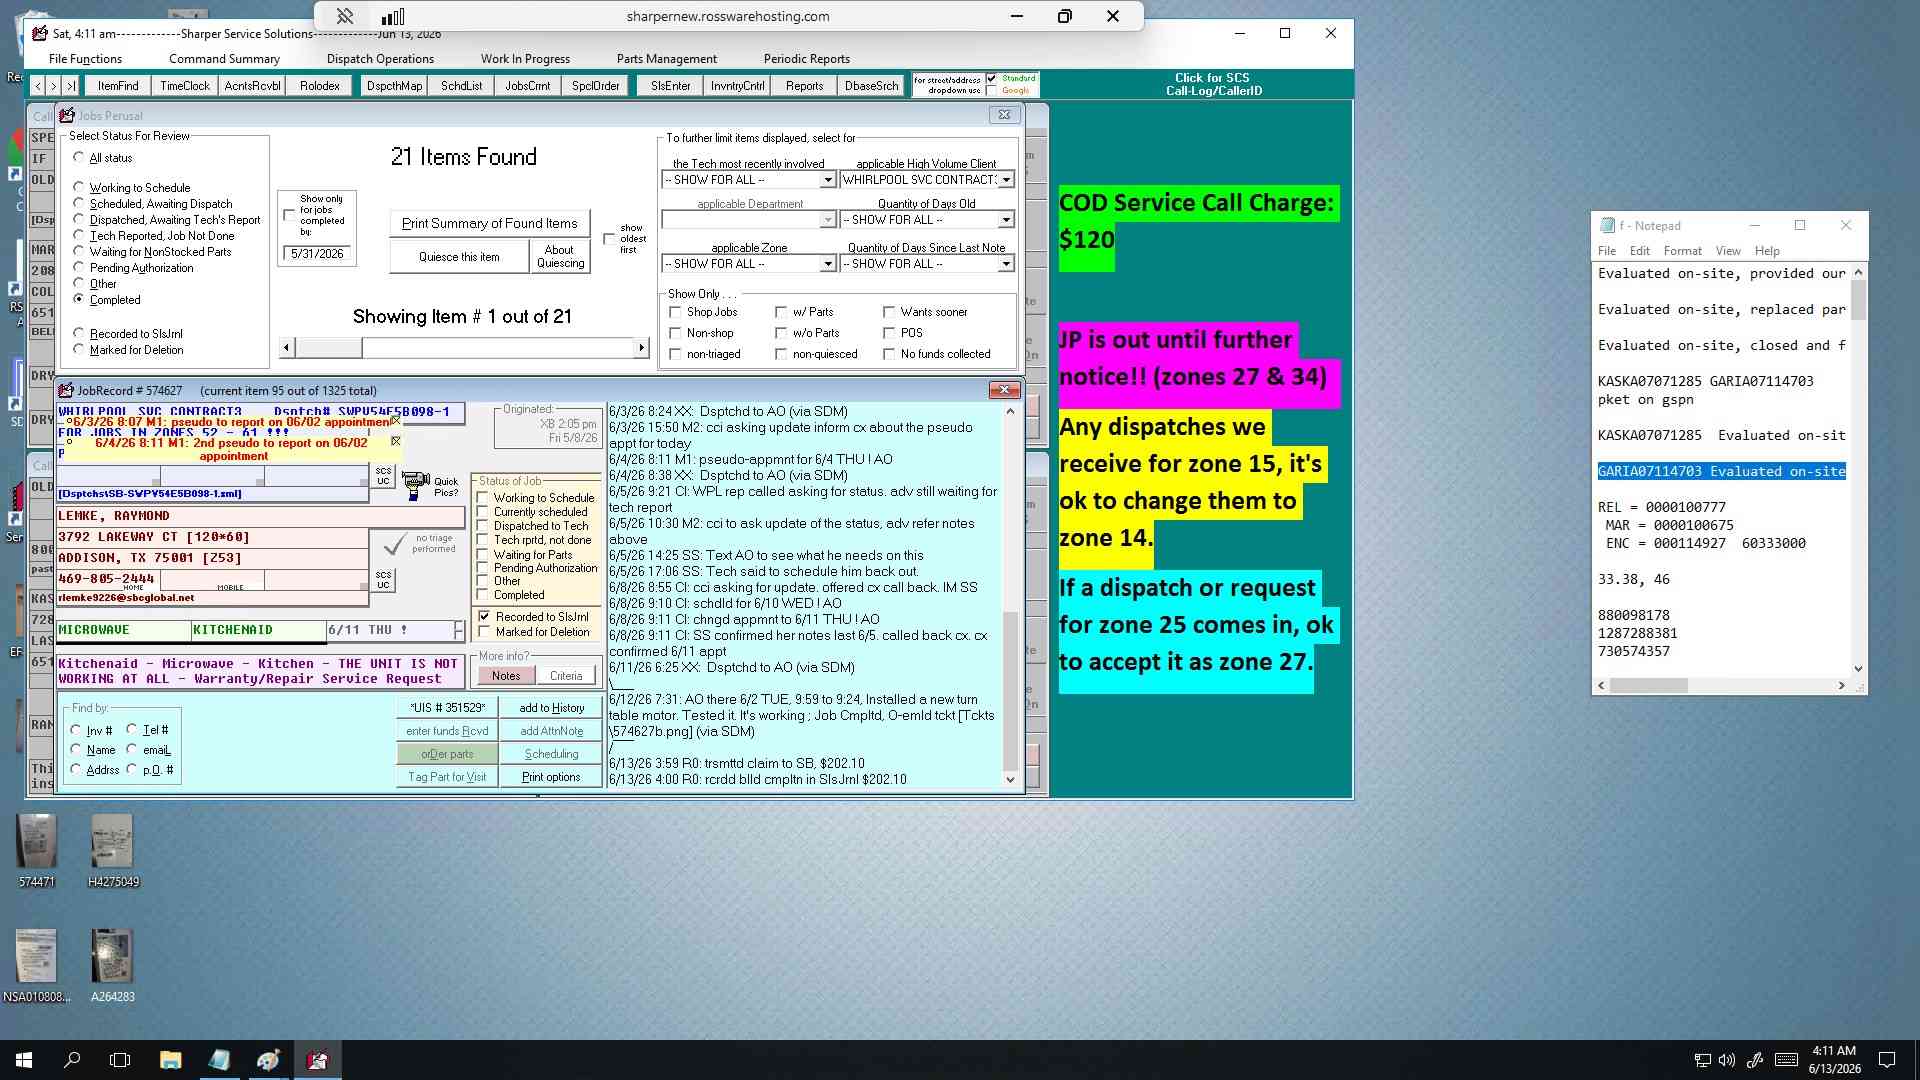Click the last-record navigation arrow button
Image resolution: width=1920 pixels, height=1080 pixels.
71,86
